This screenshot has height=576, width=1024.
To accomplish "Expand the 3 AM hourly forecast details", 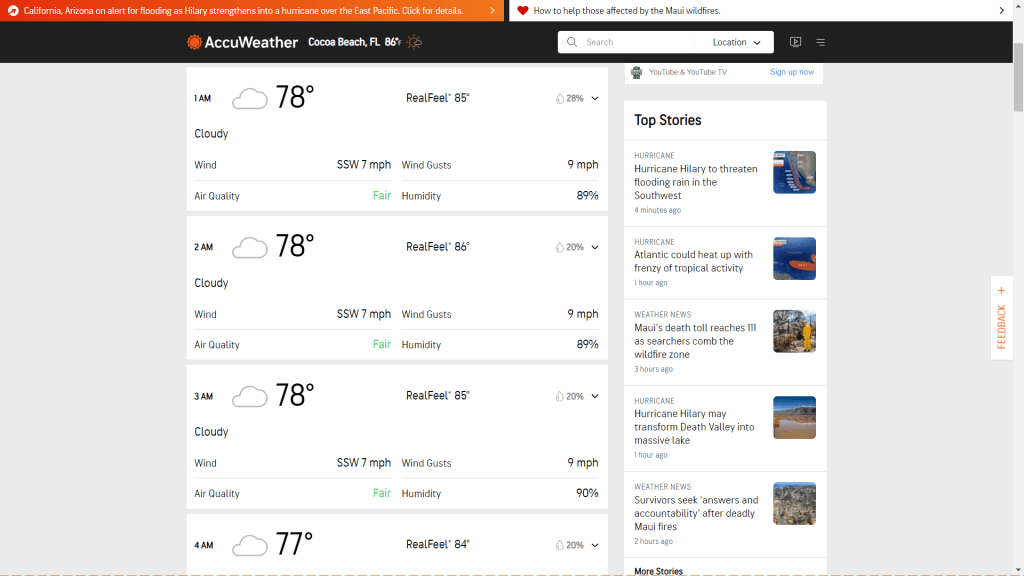I will click(x=594, y=396).
